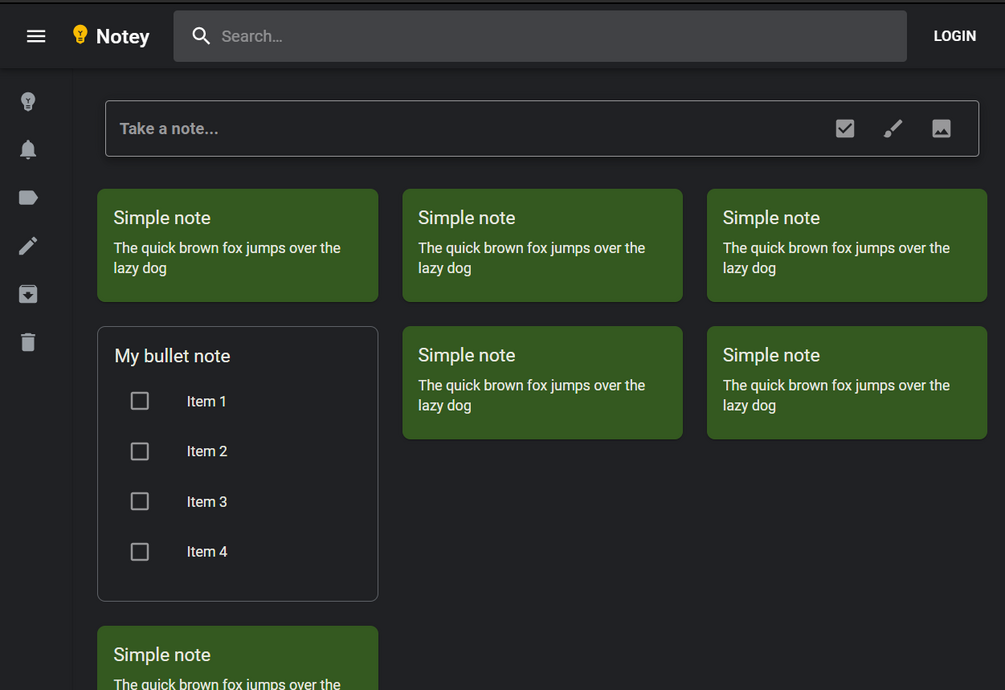1005x690 pixels.
Task: Click the sidebar pencil edit icon
Action: click(x=28, y=246)
